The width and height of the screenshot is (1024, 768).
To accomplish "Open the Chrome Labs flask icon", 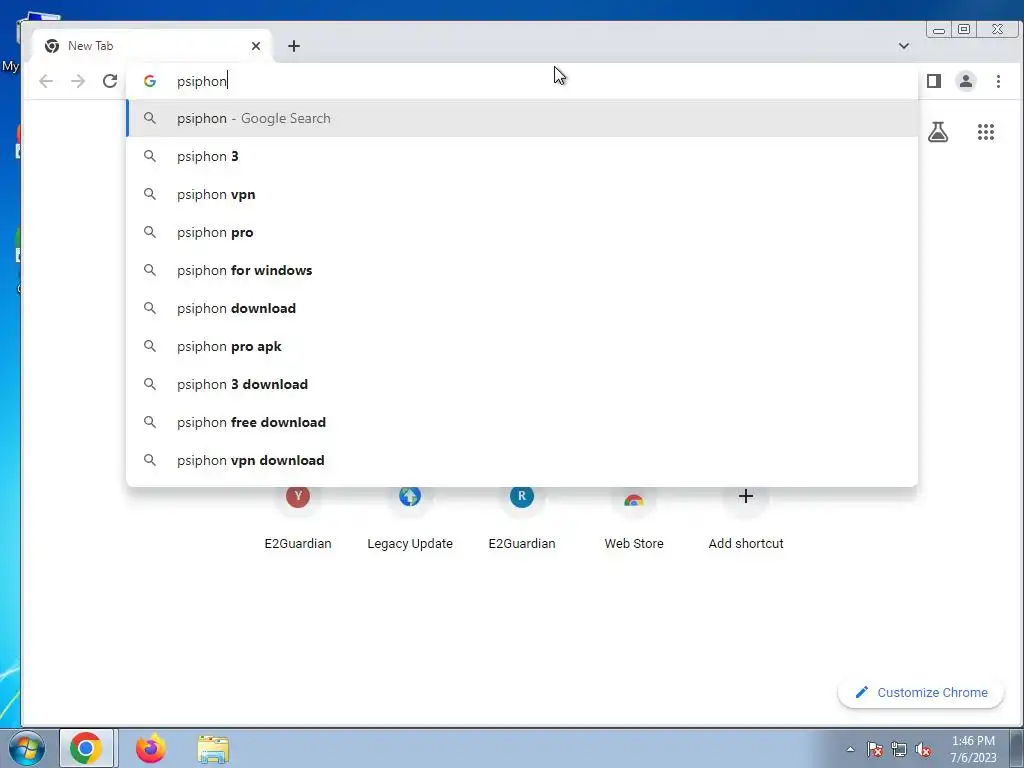I will [938, 132].
